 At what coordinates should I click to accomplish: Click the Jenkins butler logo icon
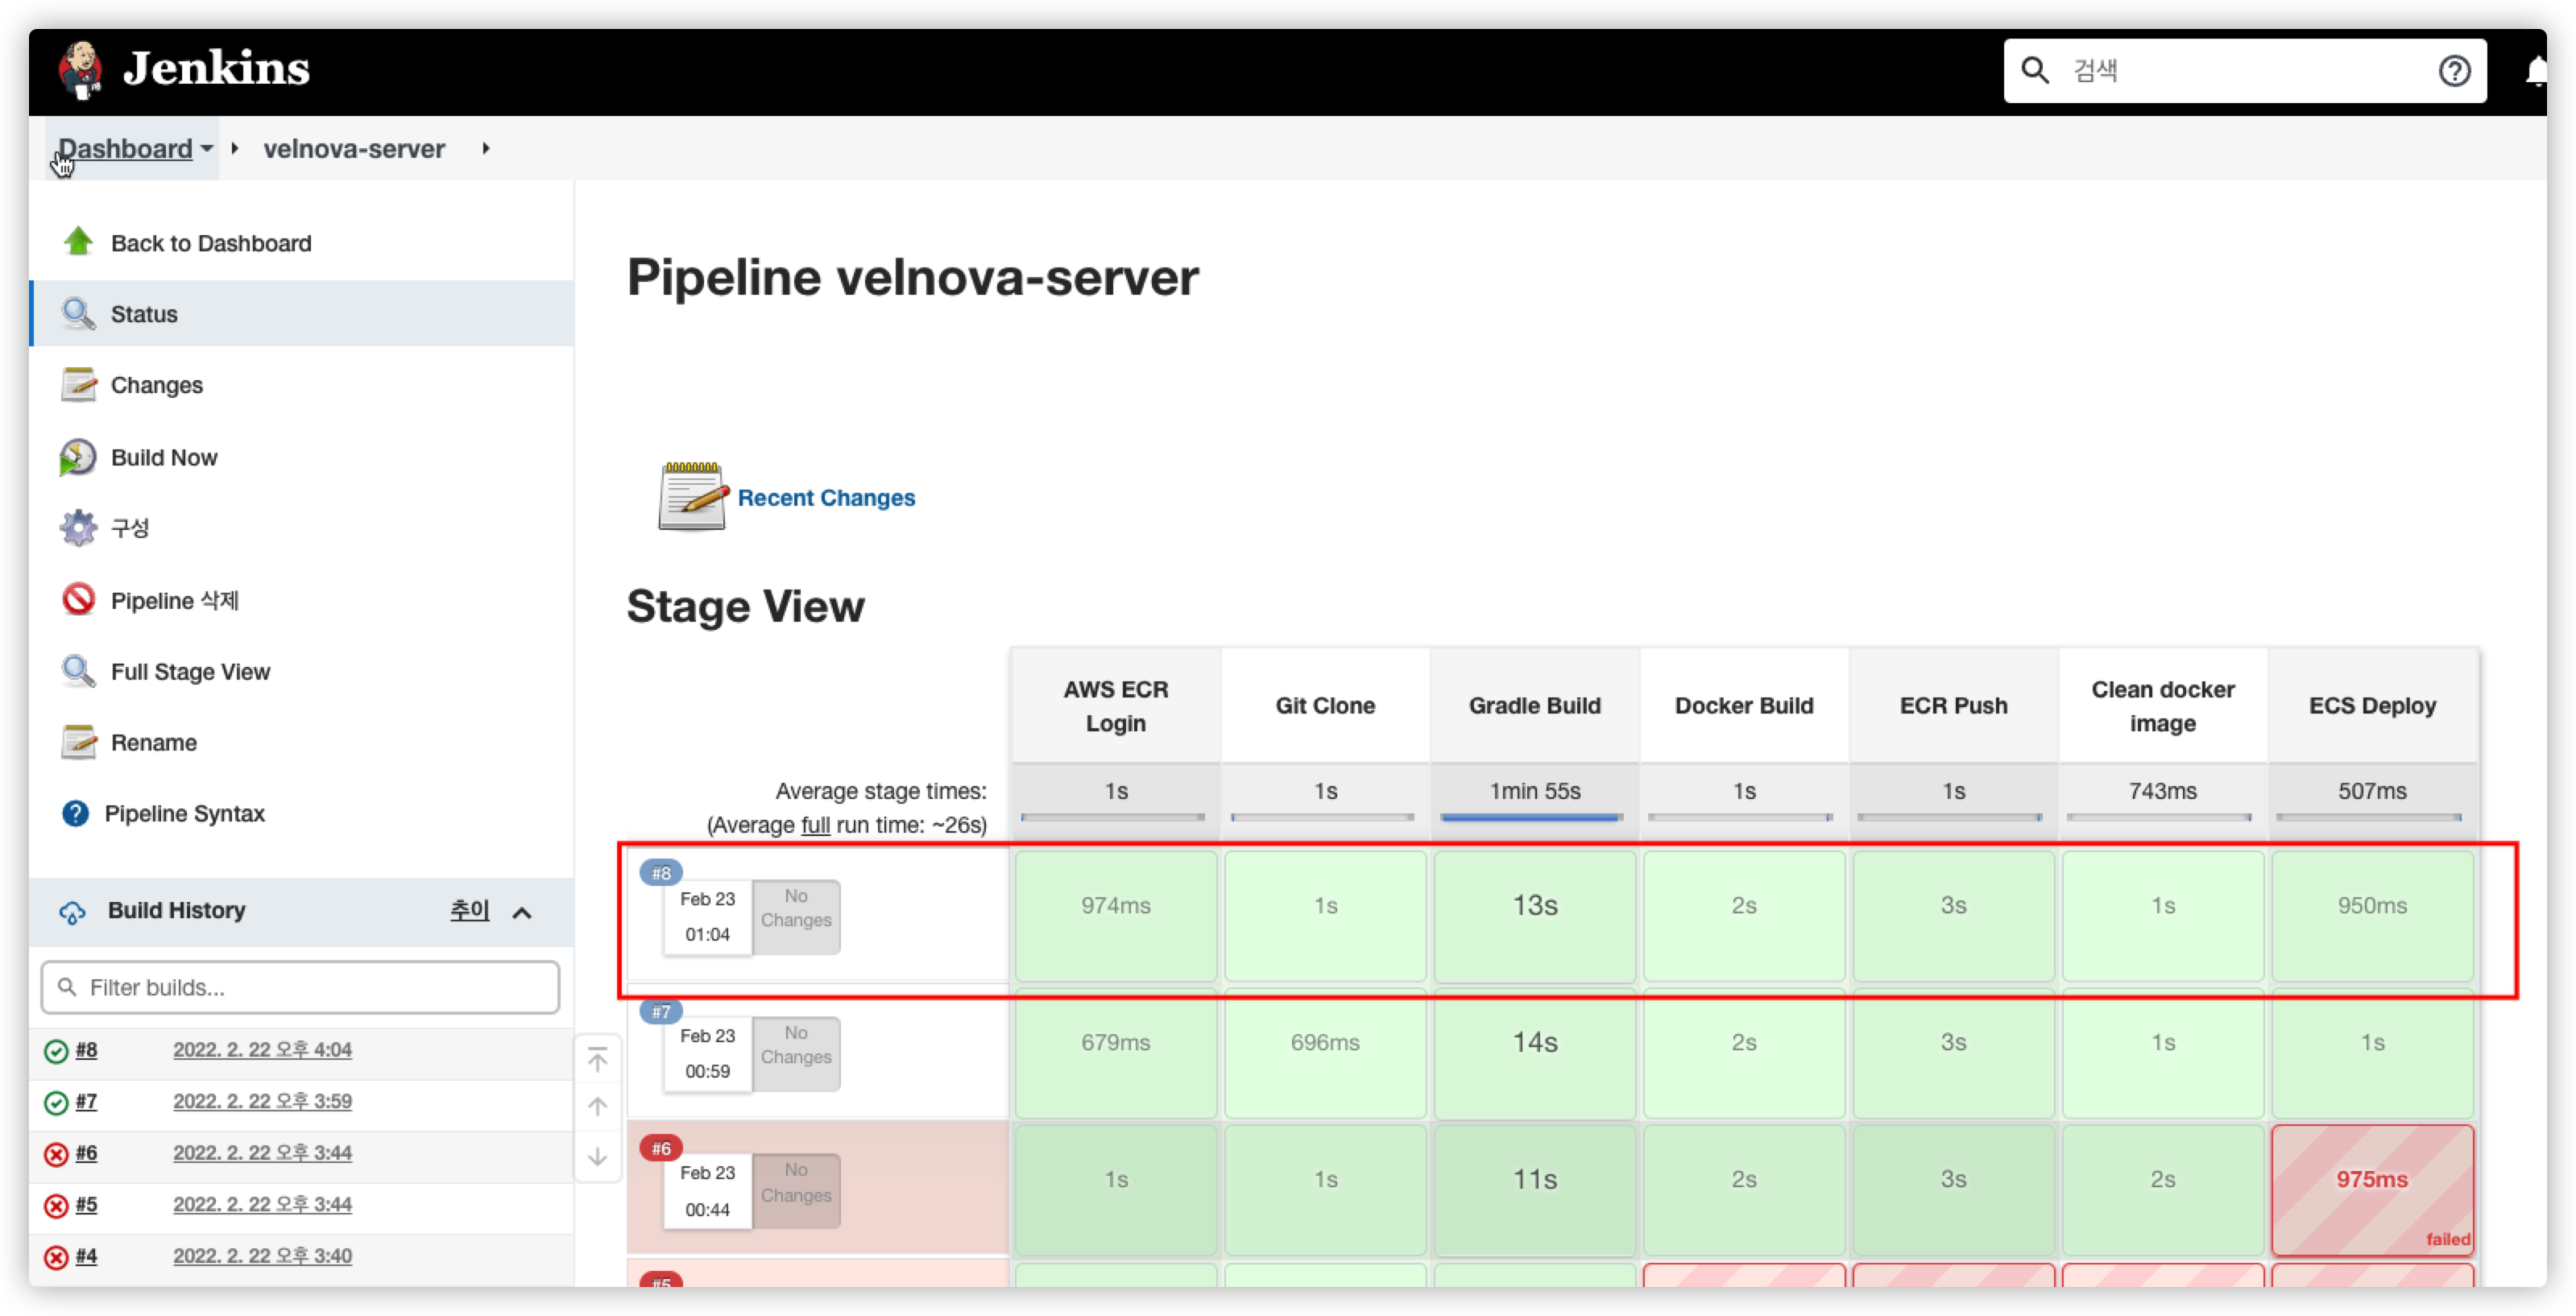coord(80,69)
